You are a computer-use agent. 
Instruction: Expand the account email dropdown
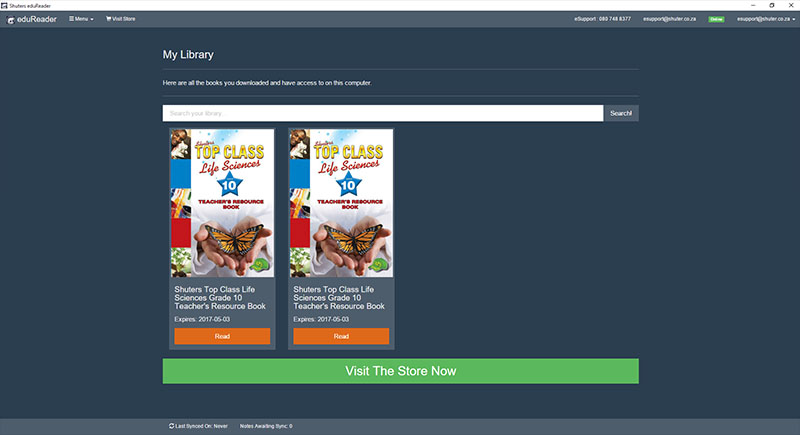(766, 19)
